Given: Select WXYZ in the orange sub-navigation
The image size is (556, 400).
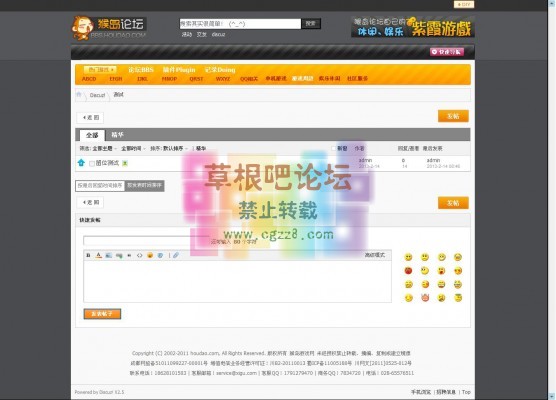Looking at the screenshot, I should (223, 79).
